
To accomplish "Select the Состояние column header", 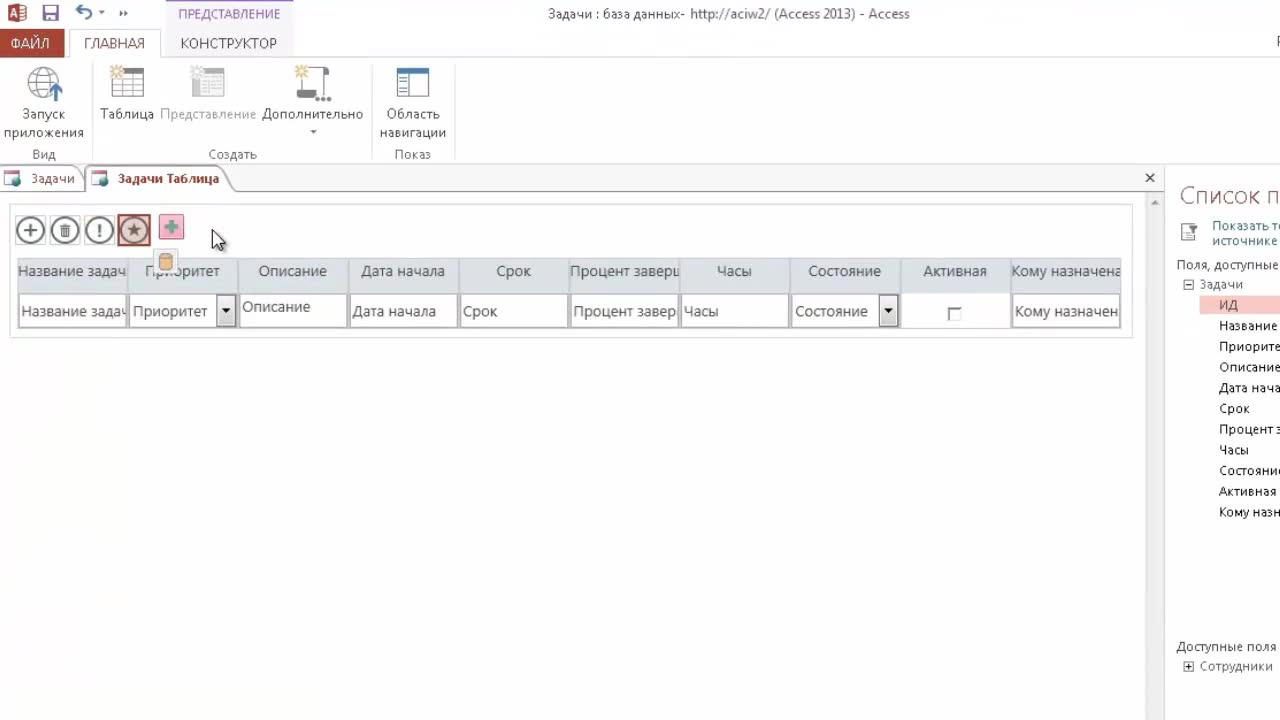I will (845, 272).
